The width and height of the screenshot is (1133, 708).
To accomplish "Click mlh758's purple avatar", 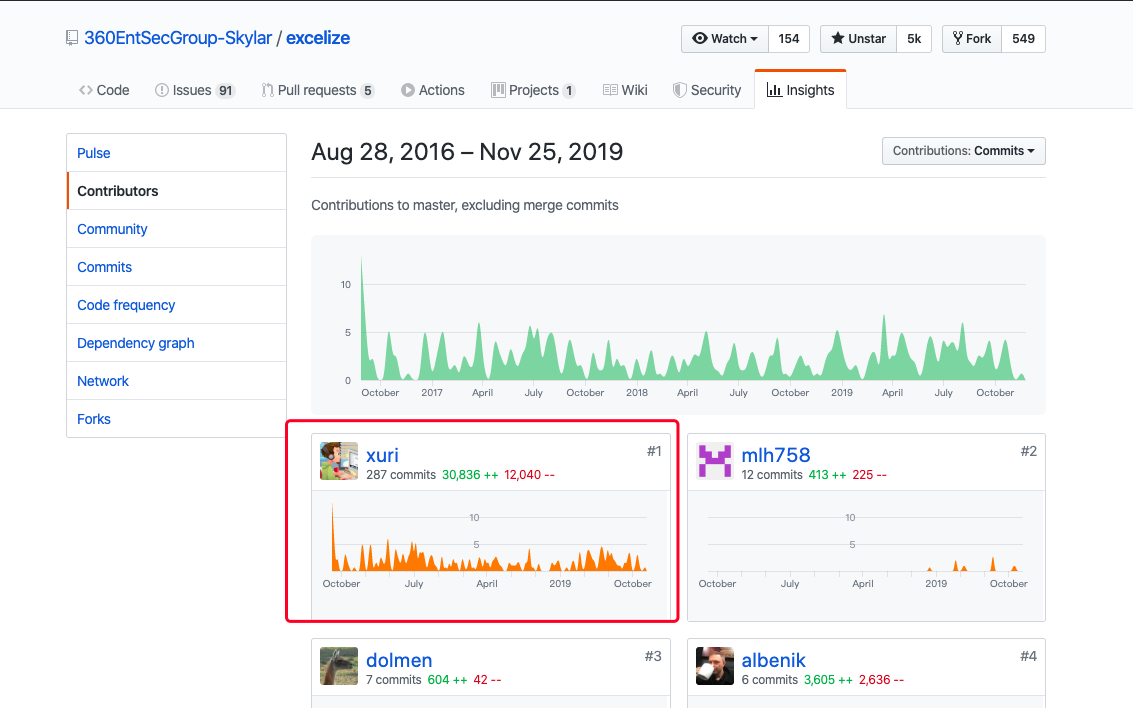I will click(715, 461).
